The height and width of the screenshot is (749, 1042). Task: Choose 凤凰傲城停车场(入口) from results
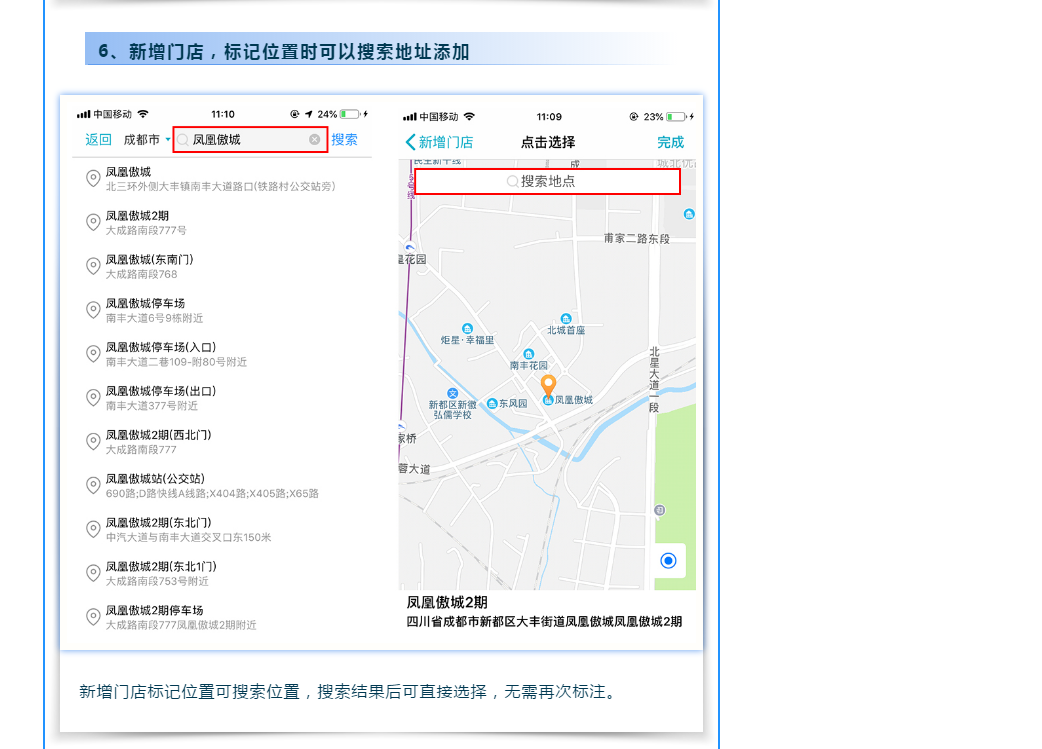pos(160,354)
